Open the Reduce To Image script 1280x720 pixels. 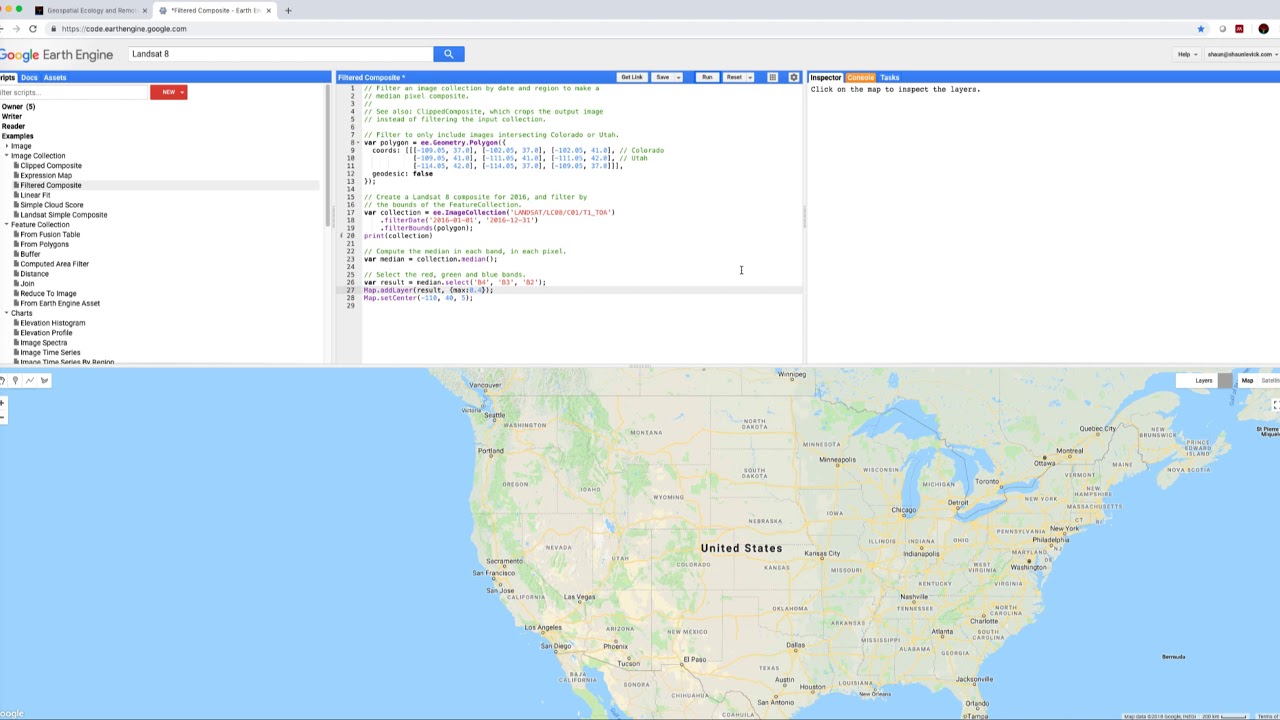(x=48, y=294)
